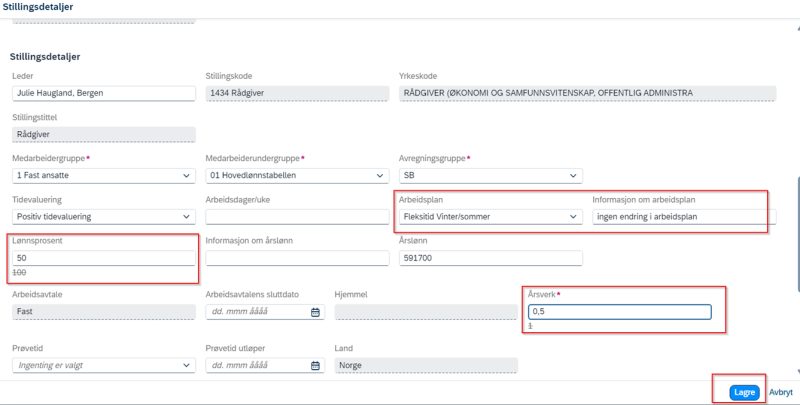Viewport: 800px width, 405px height.
Task: Open calendar picker for Arbeidsavtalens sluttdato
Action: [x=315, y=312]
